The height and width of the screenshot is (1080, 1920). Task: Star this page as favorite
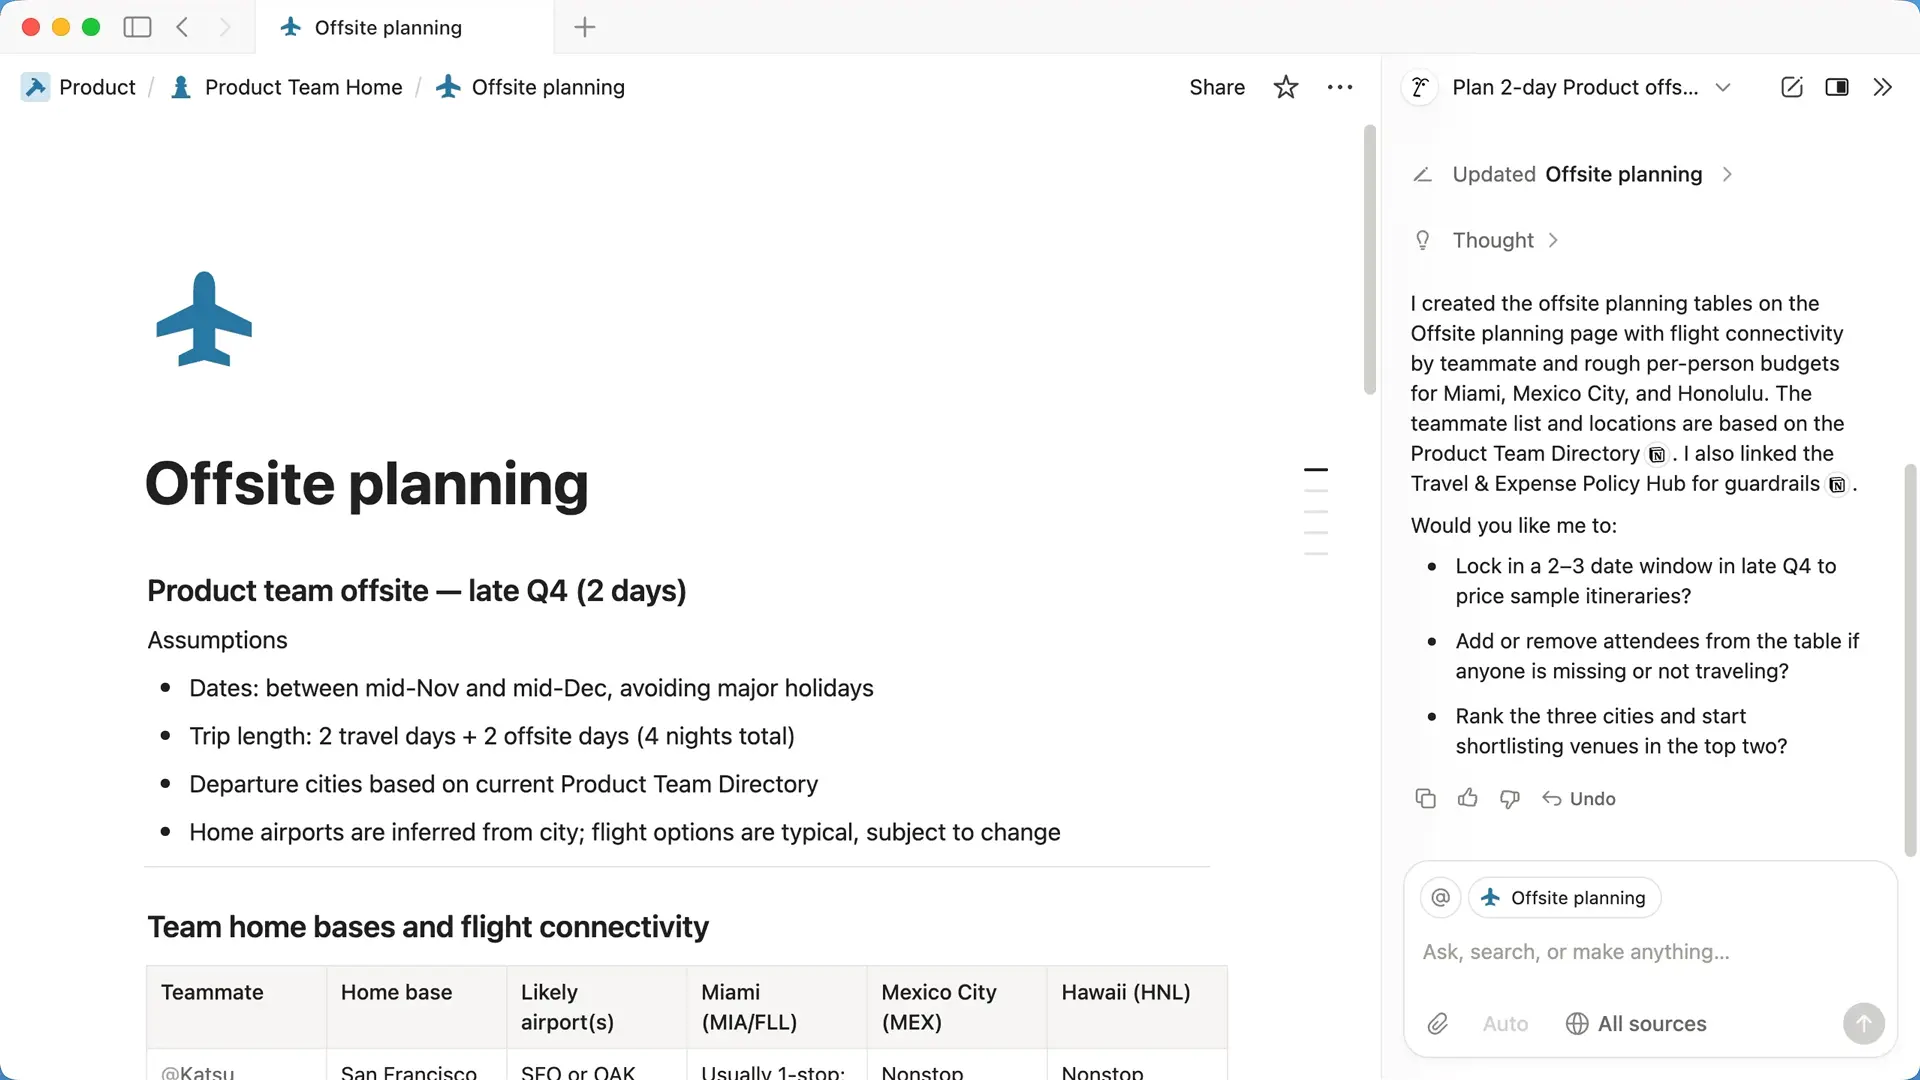(x=1285, y=87)
